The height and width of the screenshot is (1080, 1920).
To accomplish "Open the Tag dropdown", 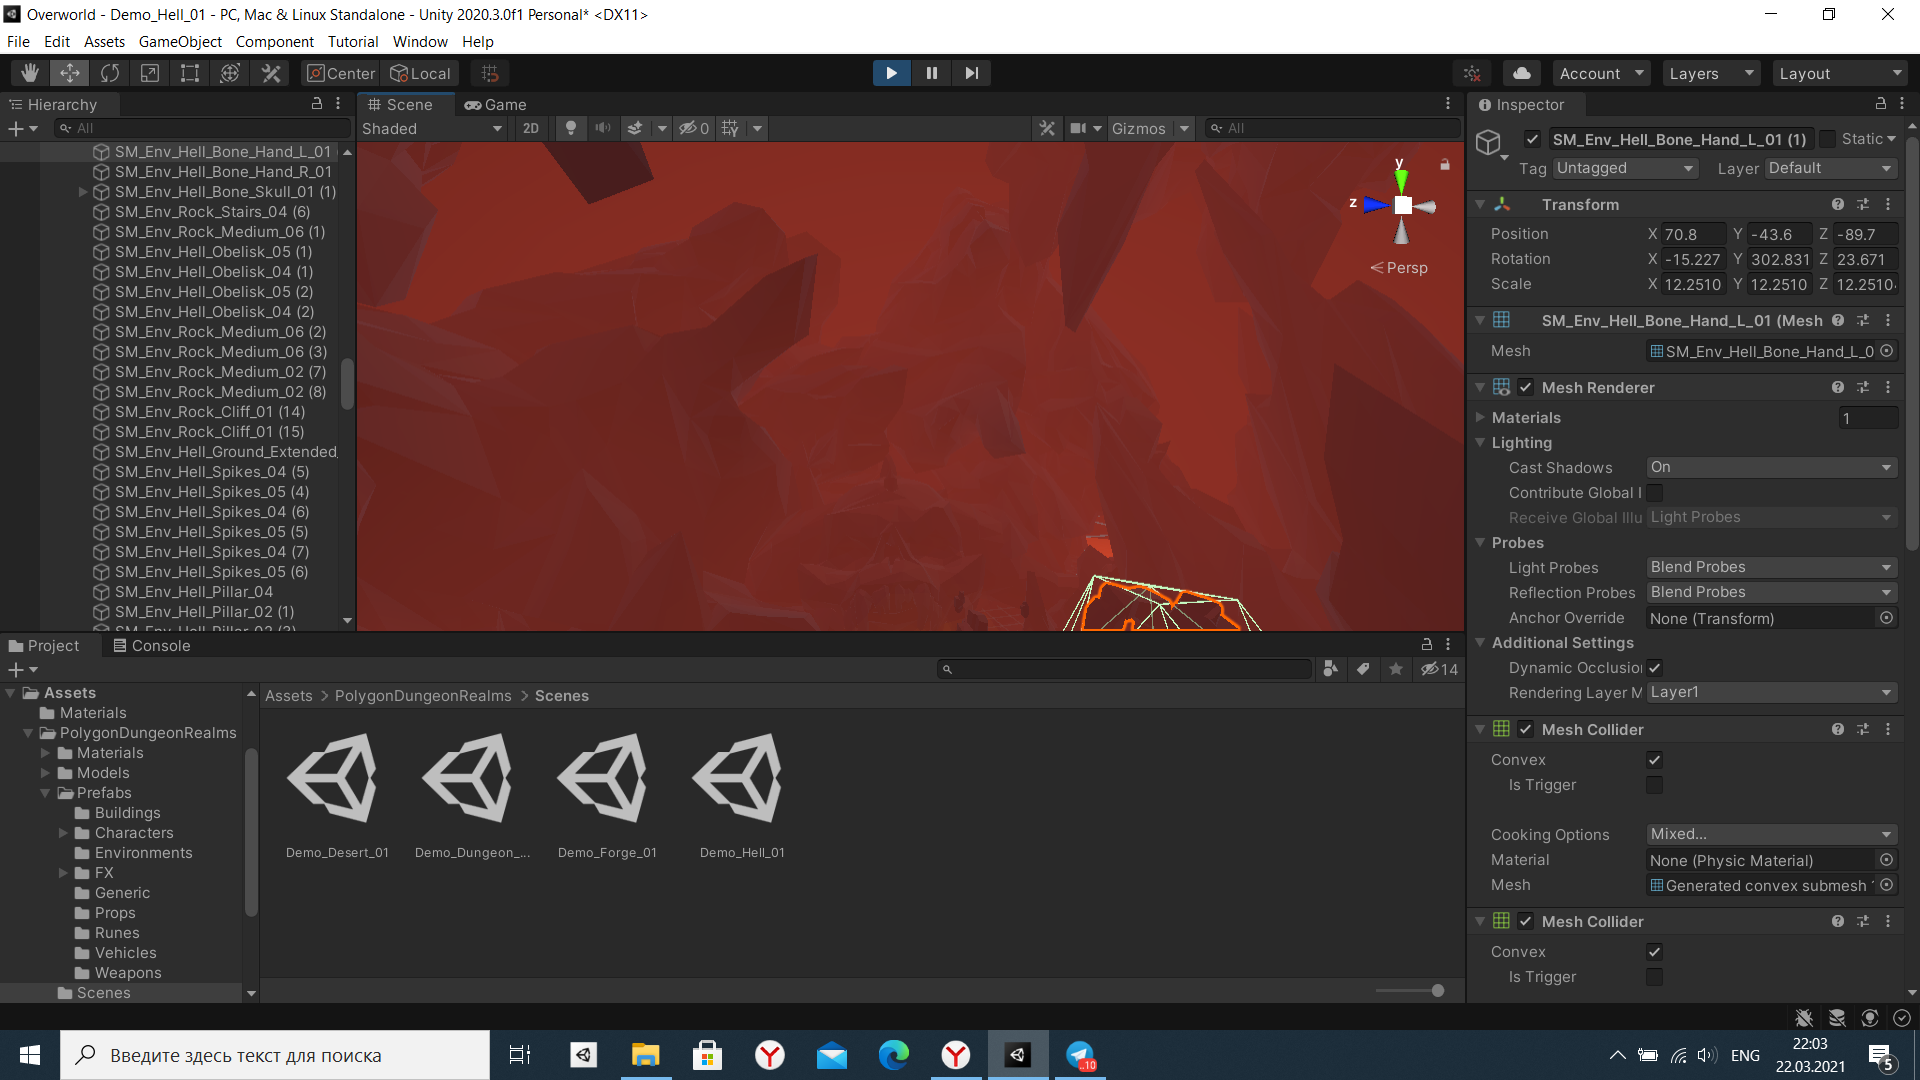I will pyautogui.click(x=1624, y=168).
